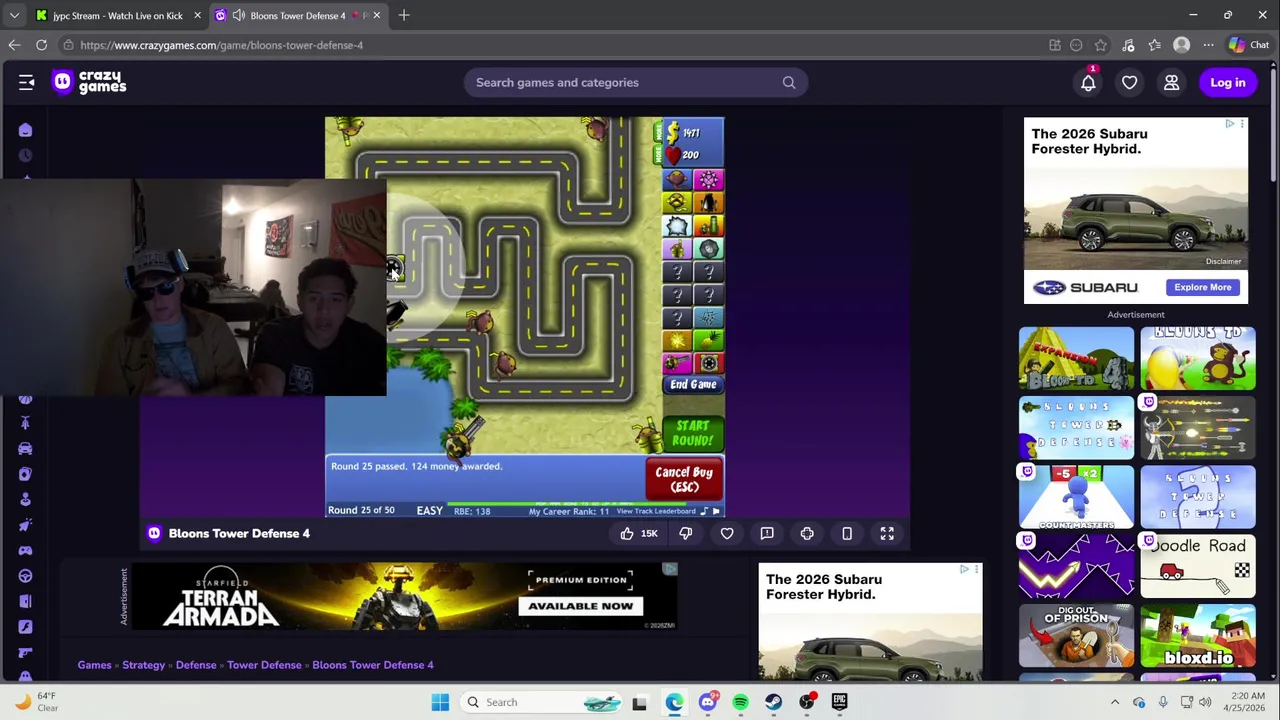
Task: Select the pink Tack Shooter tower icon
Action: [708, 180]
